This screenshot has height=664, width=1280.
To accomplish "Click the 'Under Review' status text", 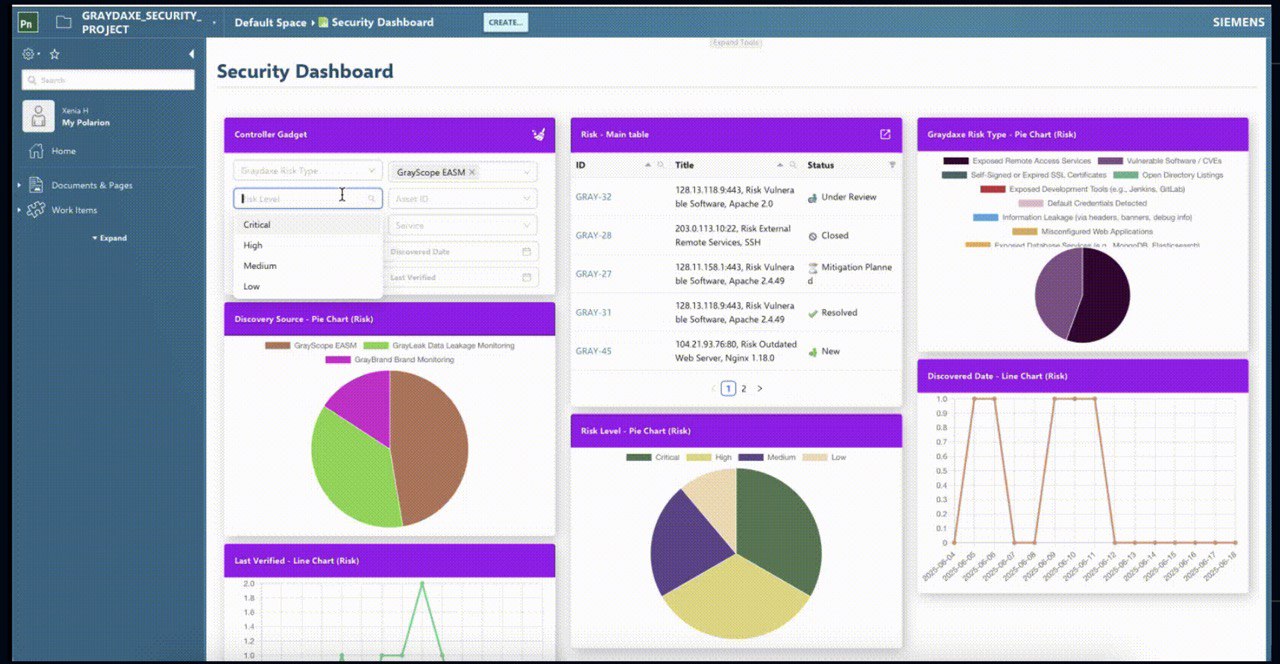I will tap(849, 197).
